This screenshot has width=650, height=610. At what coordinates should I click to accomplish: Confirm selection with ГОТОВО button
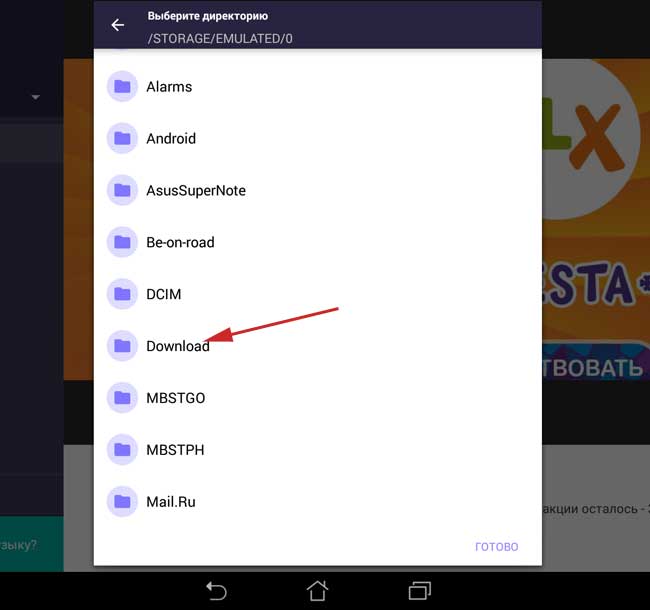coord(497,547)
